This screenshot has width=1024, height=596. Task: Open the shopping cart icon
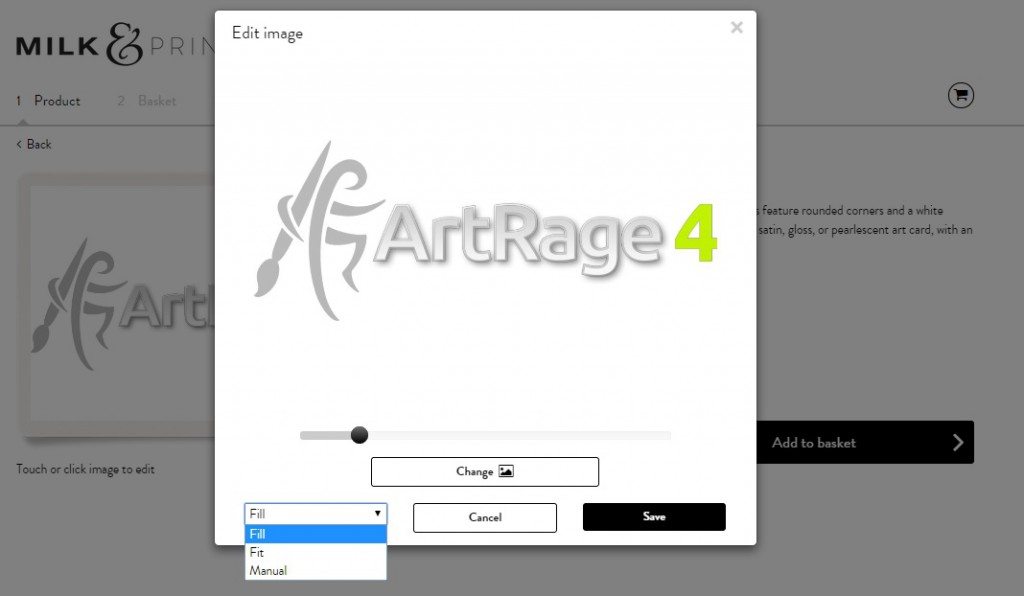(960, 95)
